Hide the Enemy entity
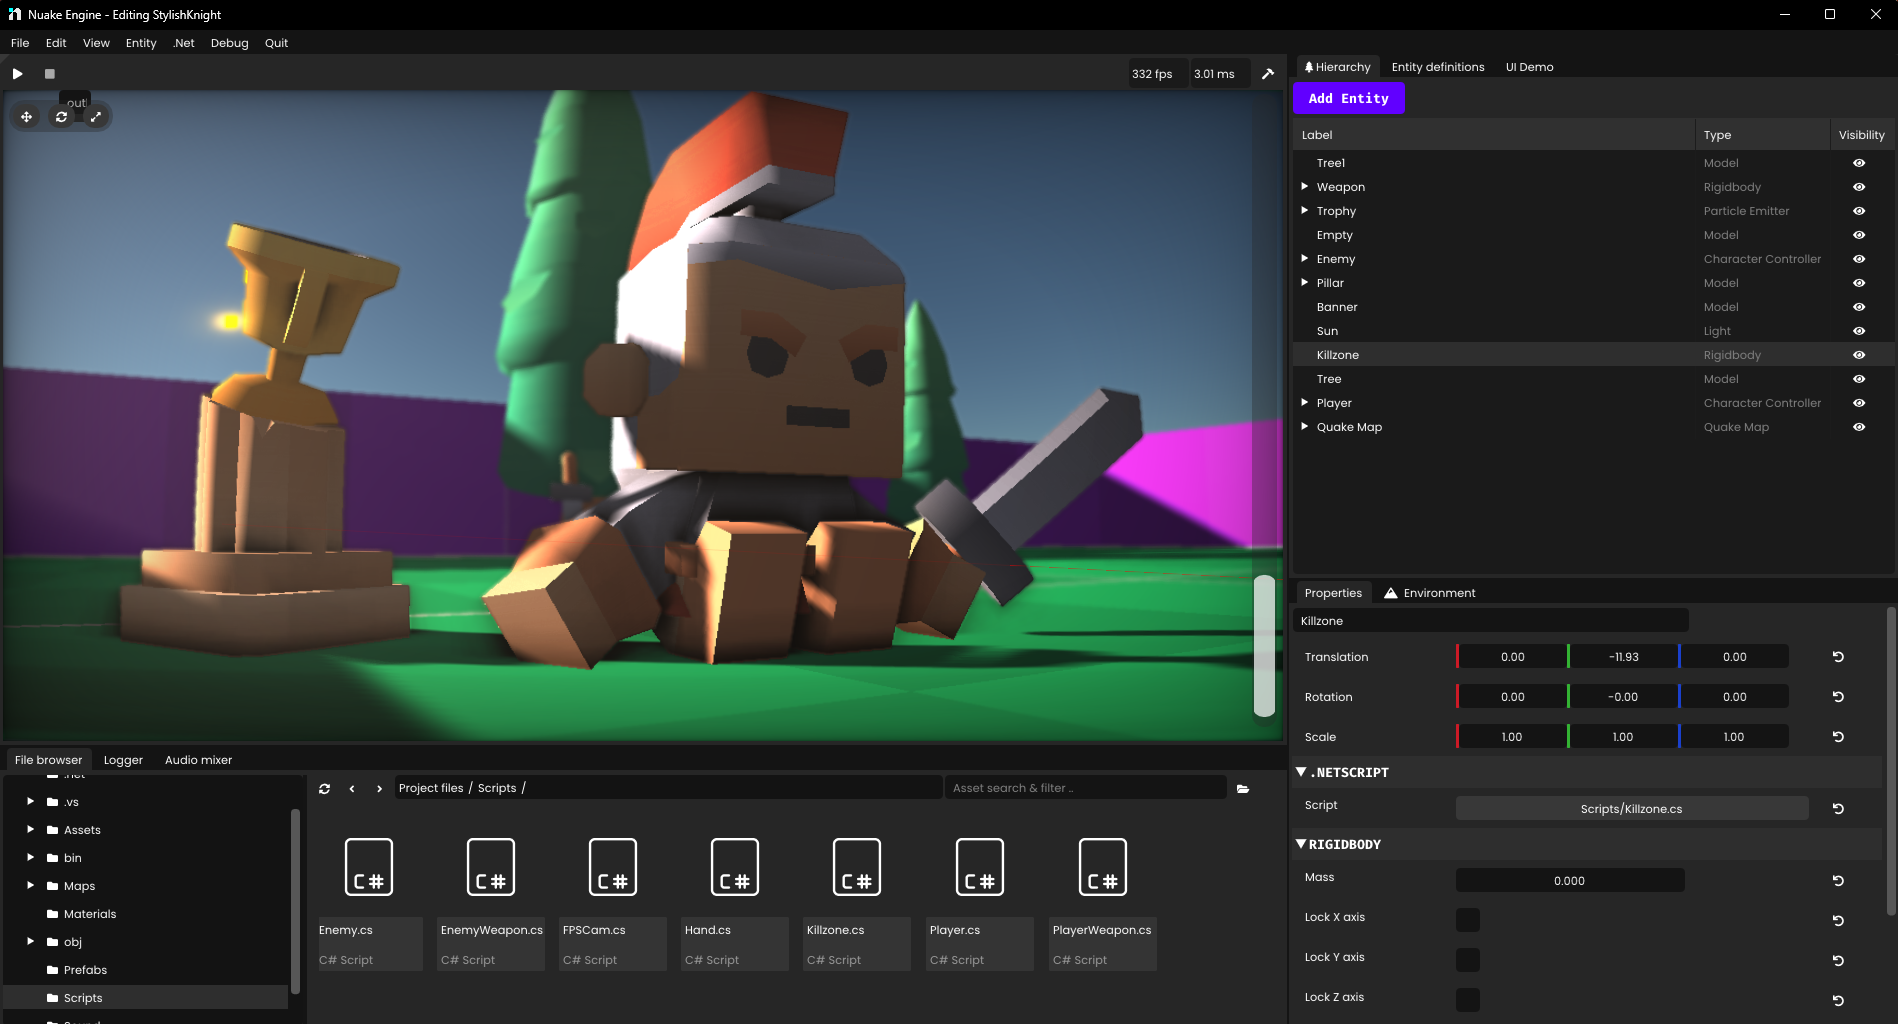The image size is (1898, 1024). 1859,259
